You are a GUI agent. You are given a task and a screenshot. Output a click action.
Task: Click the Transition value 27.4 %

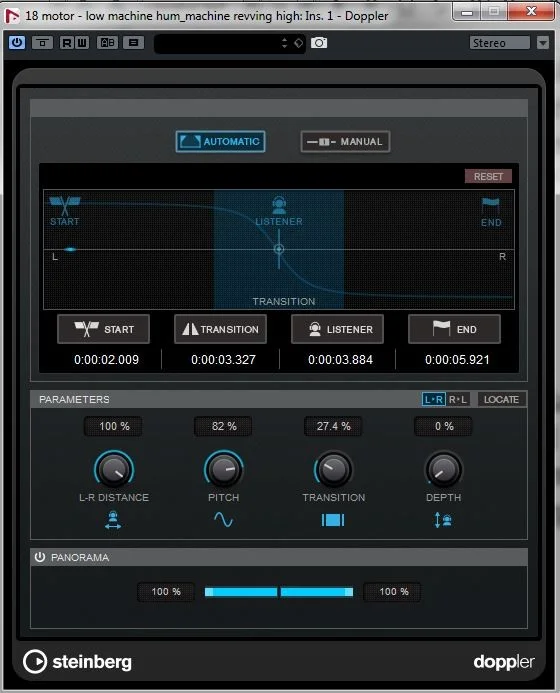pos(333,426)
